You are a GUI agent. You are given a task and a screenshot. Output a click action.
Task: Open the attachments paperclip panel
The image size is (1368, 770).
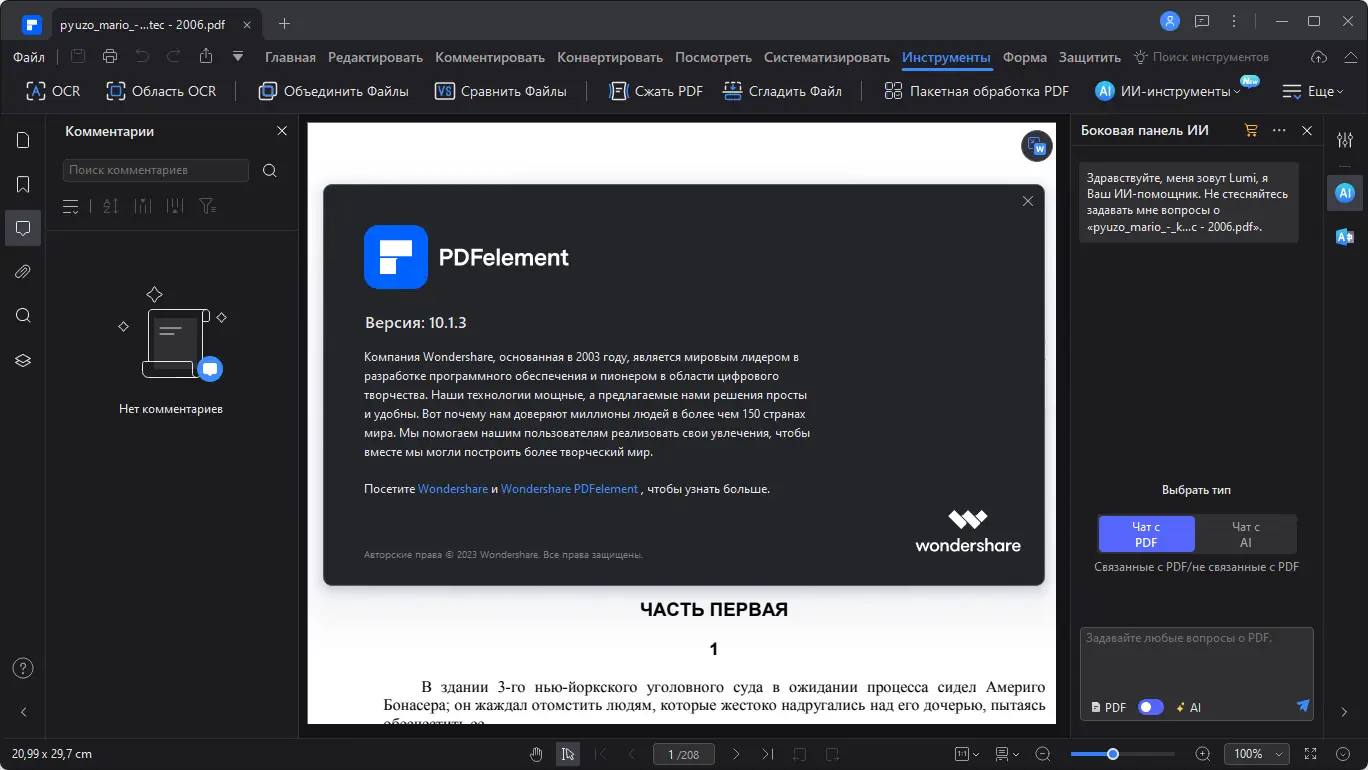[23, 272]
